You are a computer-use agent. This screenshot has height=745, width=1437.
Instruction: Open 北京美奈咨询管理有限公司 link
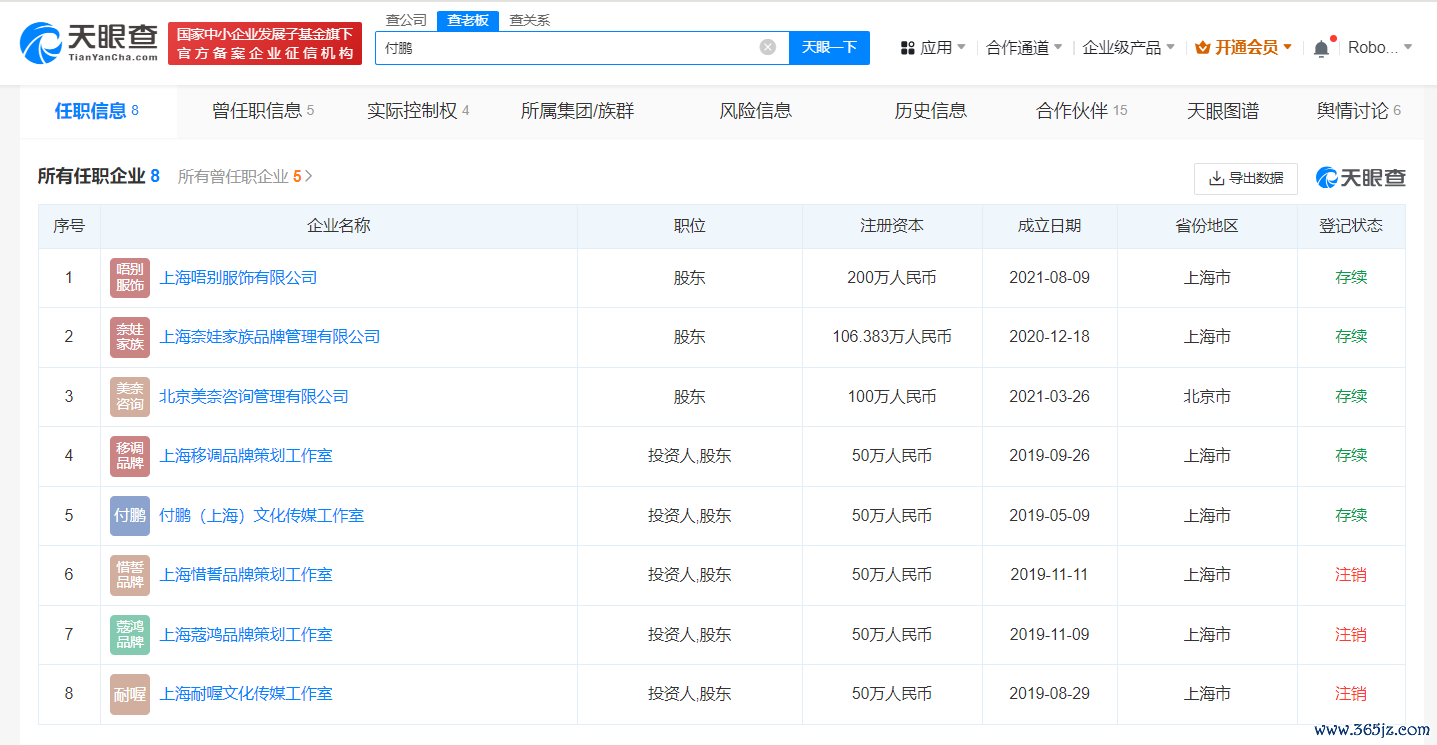[x=254, y=396]
